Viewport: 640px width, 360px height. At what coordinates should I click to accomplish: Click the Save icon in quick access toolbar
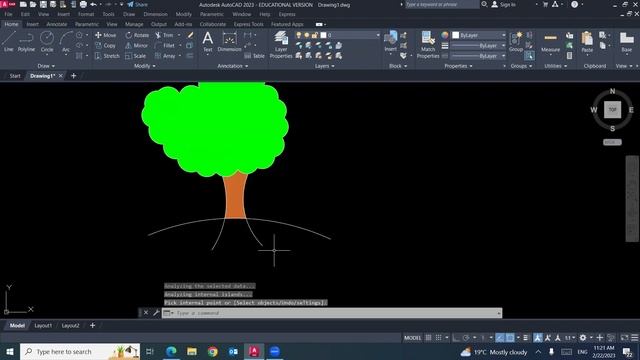pos(43,4)
